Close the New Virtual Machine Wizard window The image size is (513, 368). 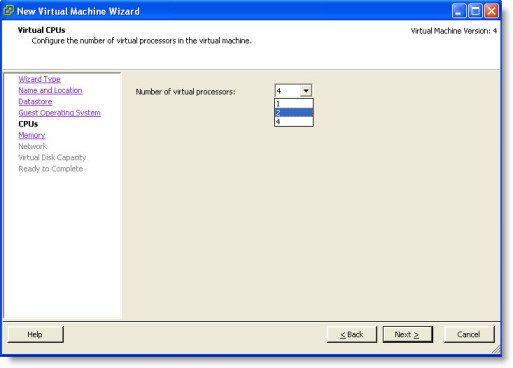[x=491, y=11]
